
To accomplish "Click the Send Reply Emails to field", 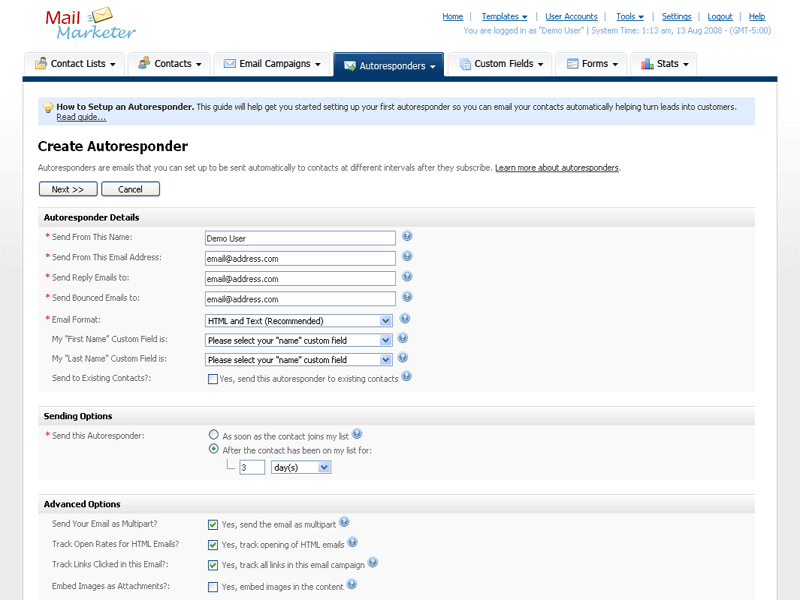I will tap(300, 279).
